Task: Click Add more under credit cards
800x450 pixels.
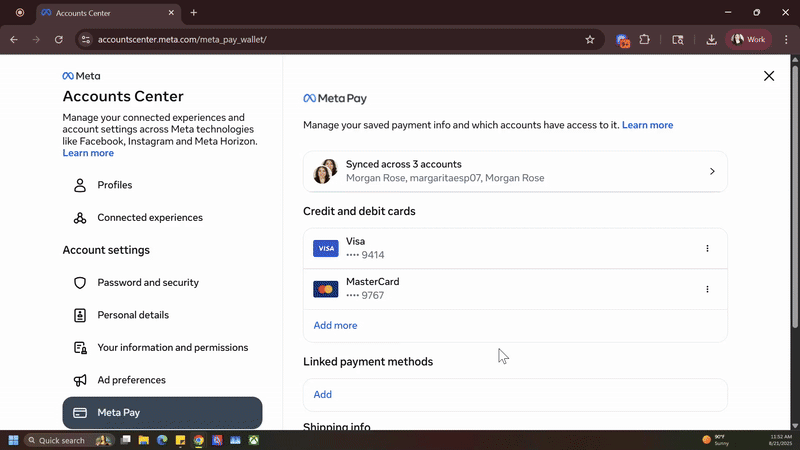Action: click(335, 325)
